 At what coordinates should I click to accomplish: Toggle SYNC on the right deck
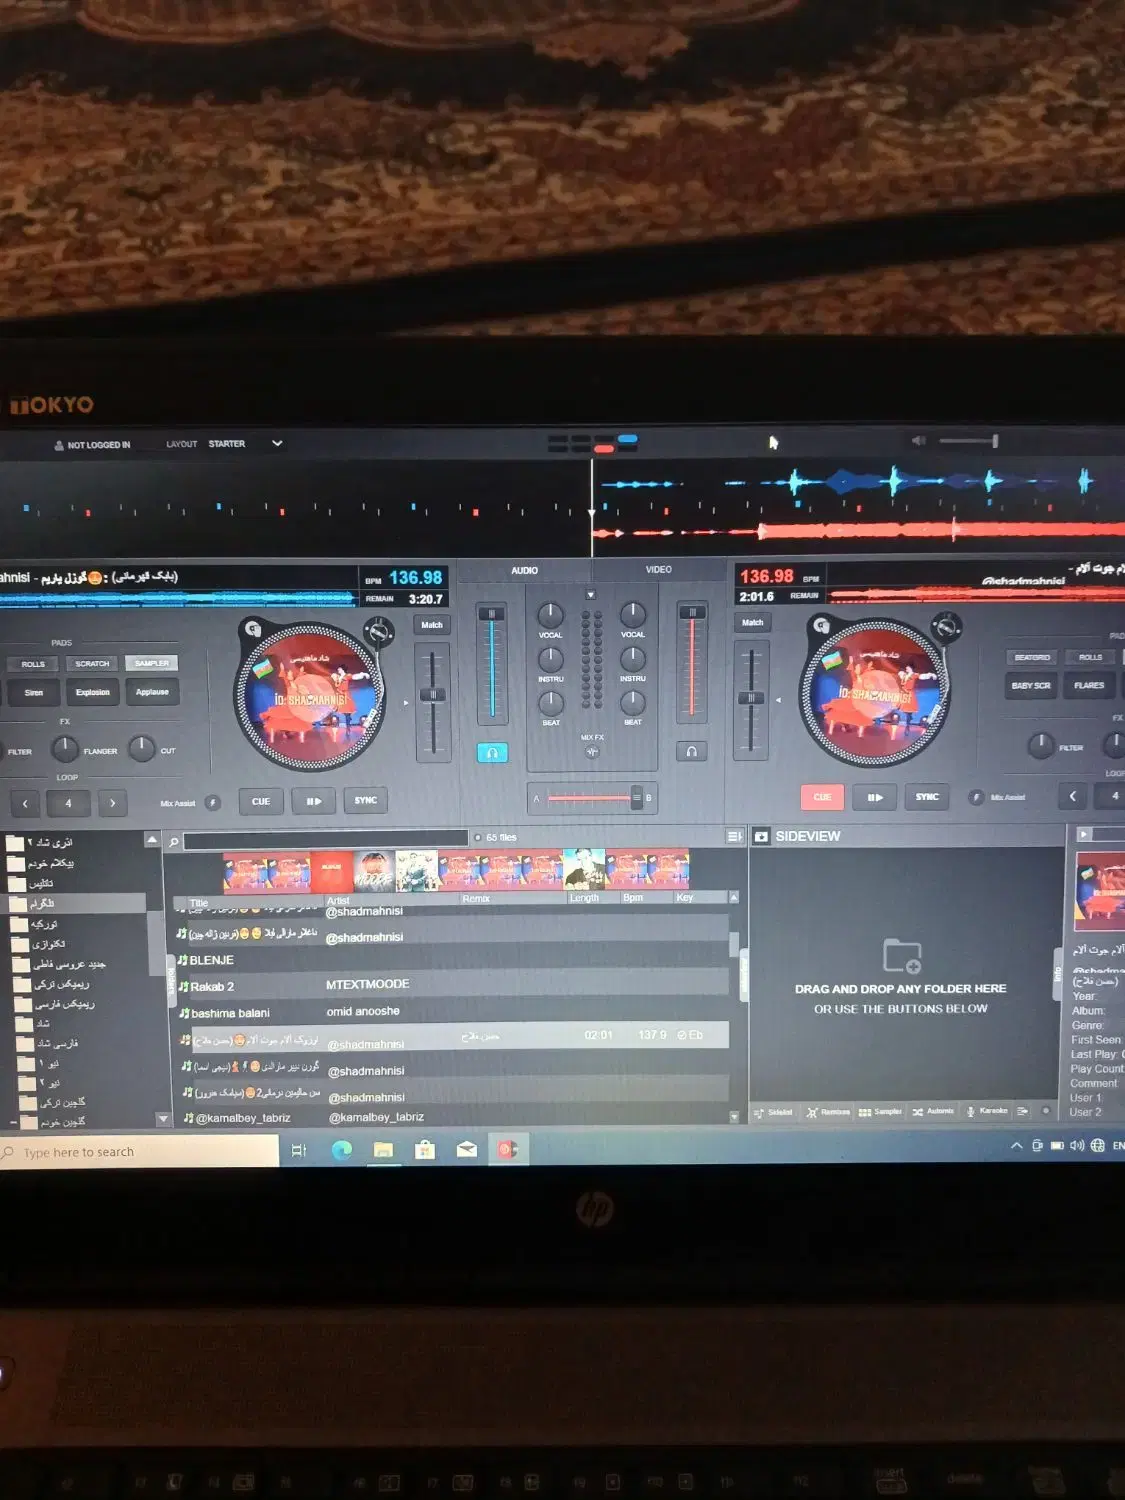coord(927,797)
